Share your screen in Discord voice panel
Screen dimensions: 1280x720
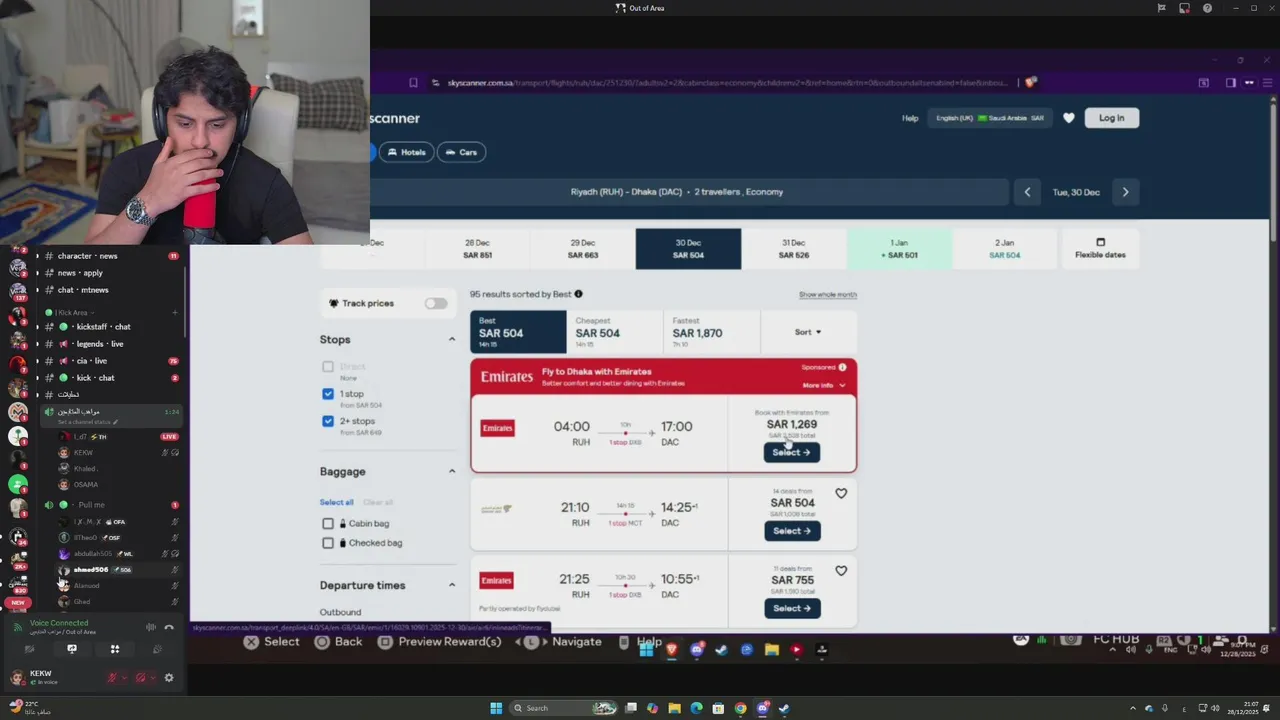pyautogui.click(x=72, y=649)
